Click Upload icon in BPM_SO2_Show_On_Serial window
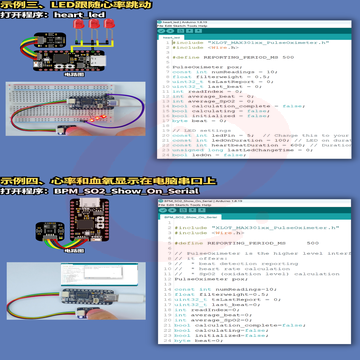This screenshot has height=360, width=360. tap(172, 210)
